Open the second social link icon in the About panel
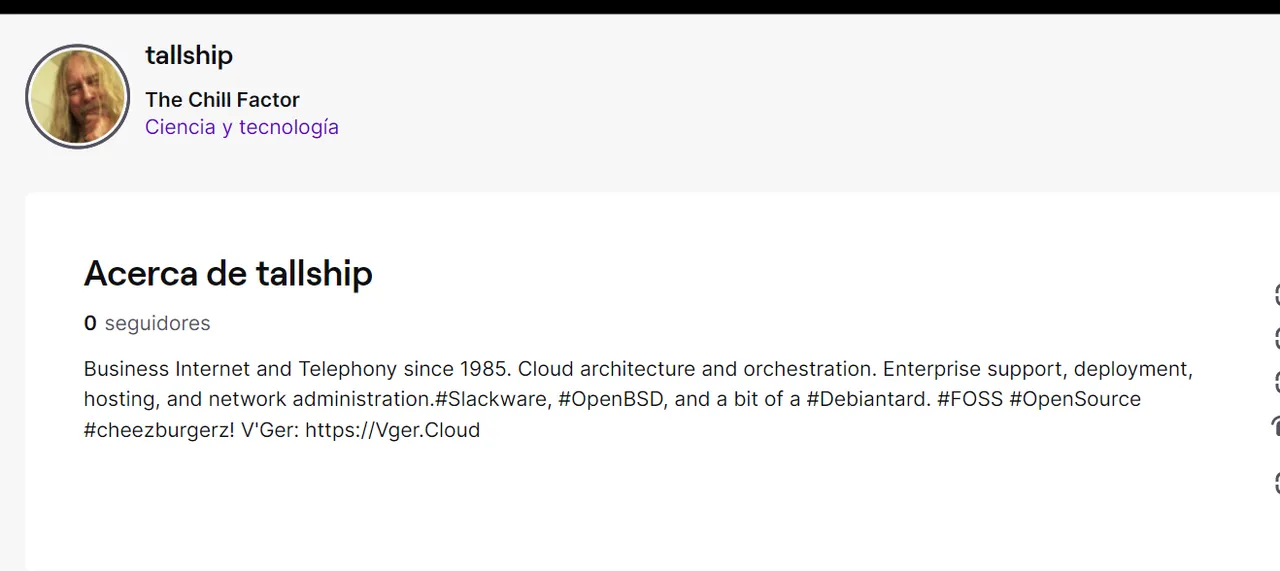1280x571 pixels. (x=1275, y=338)
